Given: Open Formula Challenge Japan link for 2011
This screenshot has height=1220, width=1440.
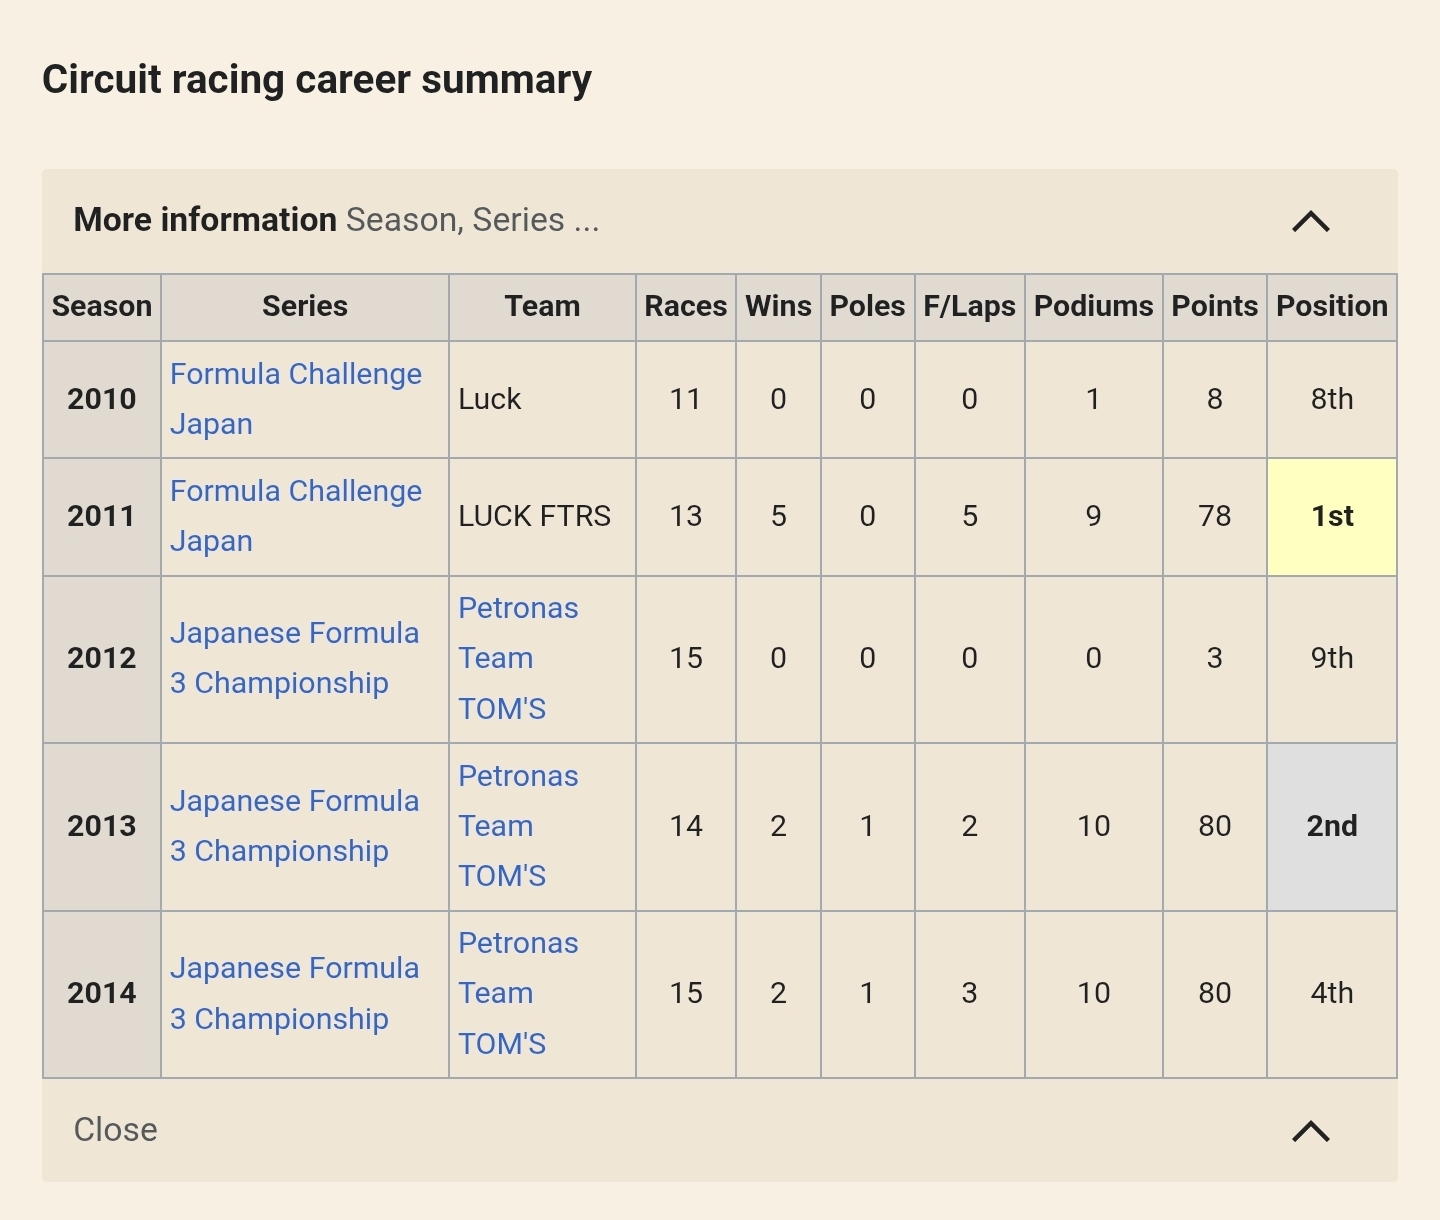Looking at the screenshot, I should pos(296,516).
